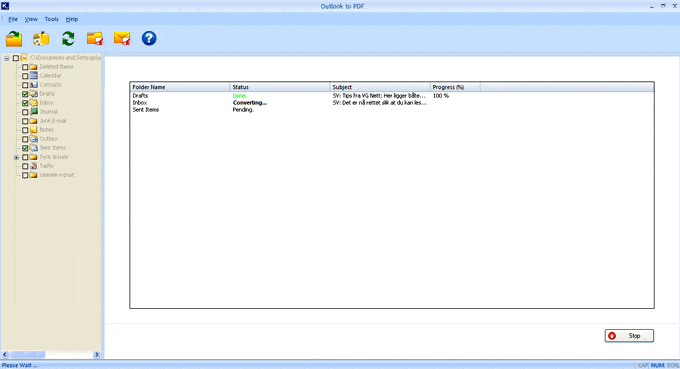Click the Status column header

pos(280,87)
